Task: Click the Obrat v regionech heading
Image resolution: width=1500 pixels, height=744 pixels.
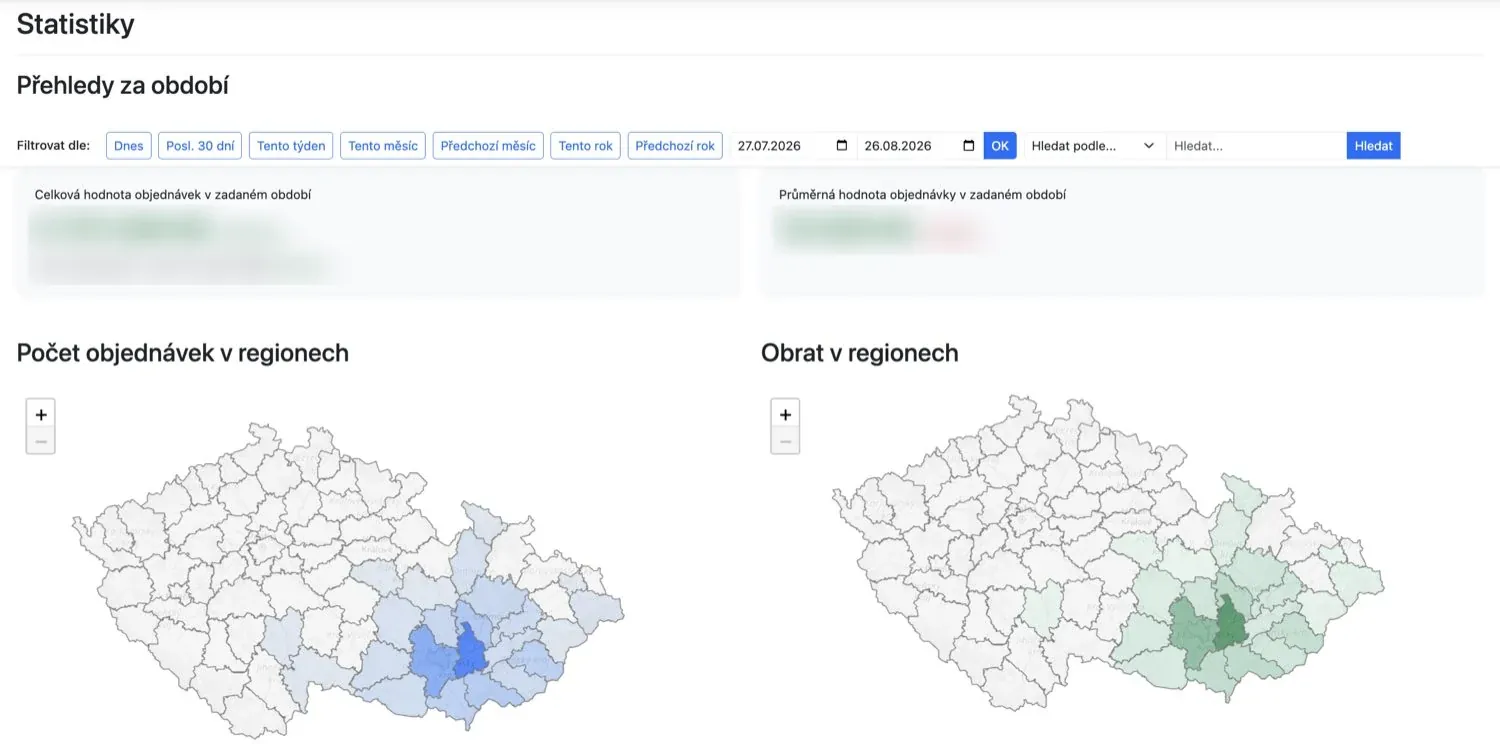Action: [x=860, y=353]
